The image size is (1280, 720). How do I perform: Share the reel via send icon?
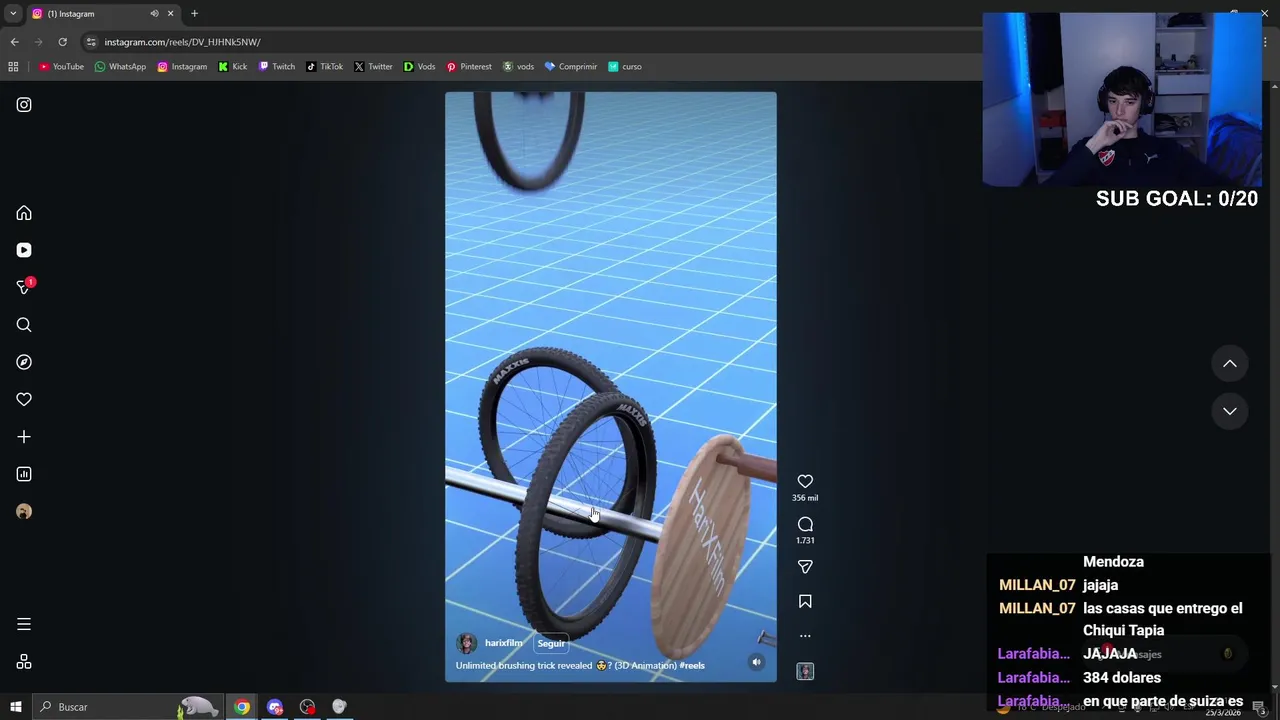[805, 567]
